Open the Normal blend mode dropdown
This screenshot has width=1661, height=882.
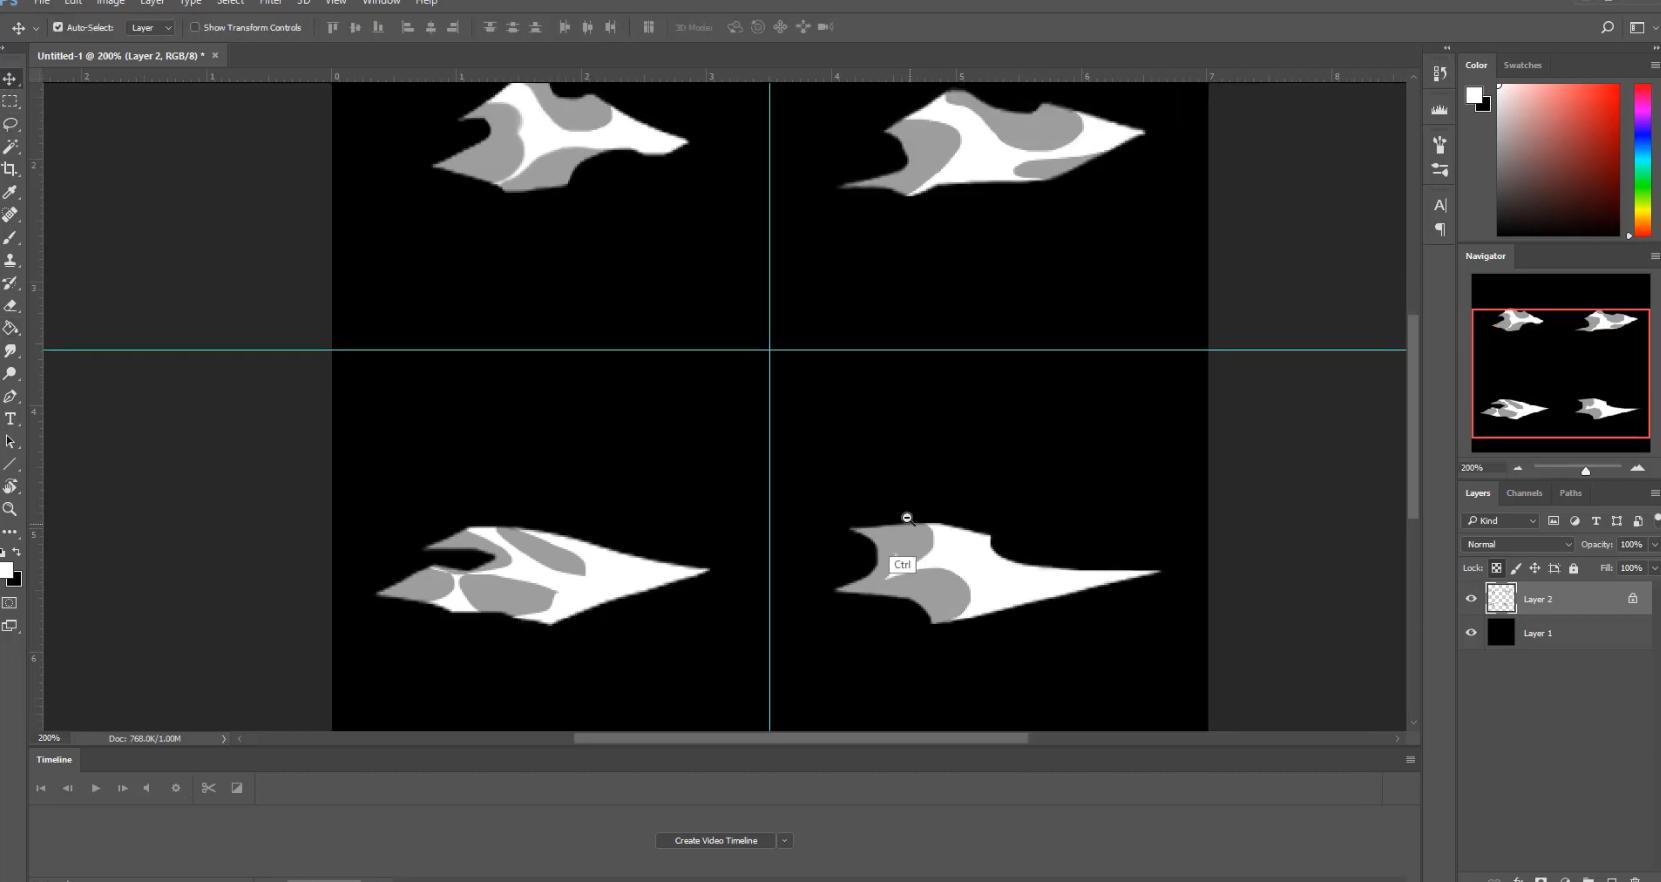tap(1518, 544)
